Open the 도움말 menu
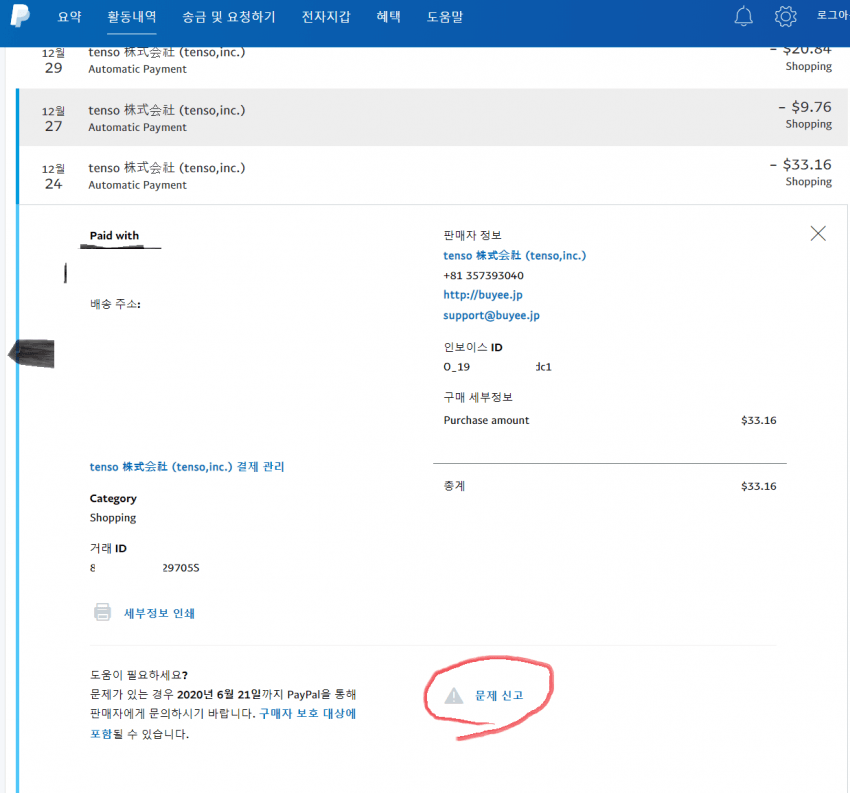Image resolution: width=850 pixels, height=793 pixels. 445,17
